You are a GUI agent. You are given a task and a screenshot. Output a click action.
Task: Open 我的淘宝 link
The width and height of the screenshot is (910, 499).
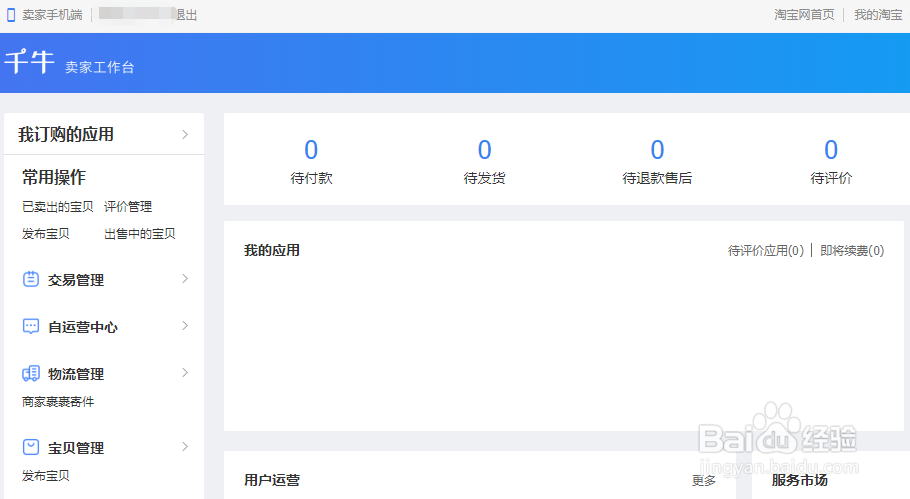pyautogui.click(x=878, y=15)
